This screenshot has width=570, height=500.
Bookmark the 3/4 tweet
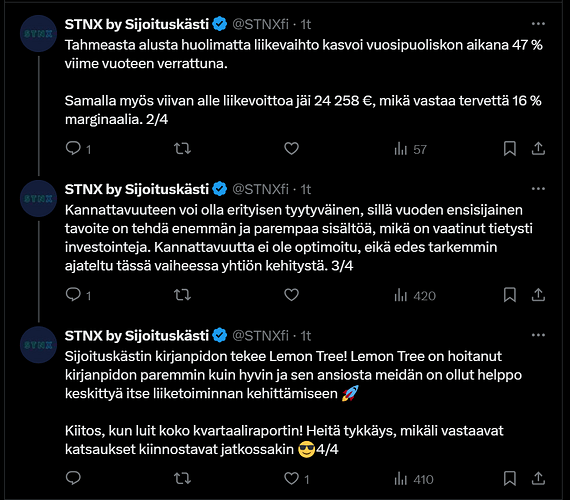pos(510,295)
